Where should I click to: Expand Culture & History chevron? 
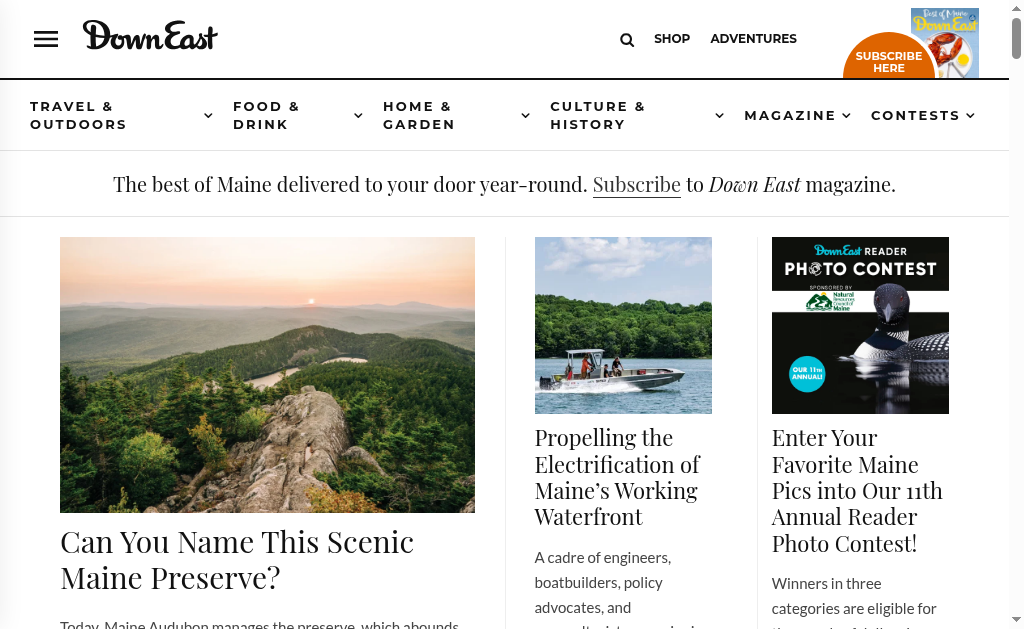point(720,116)
